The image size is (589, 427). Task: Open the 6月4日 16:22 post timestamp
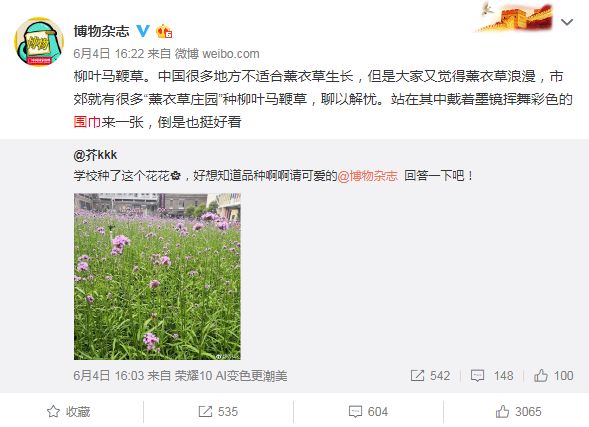coord(109,54)
